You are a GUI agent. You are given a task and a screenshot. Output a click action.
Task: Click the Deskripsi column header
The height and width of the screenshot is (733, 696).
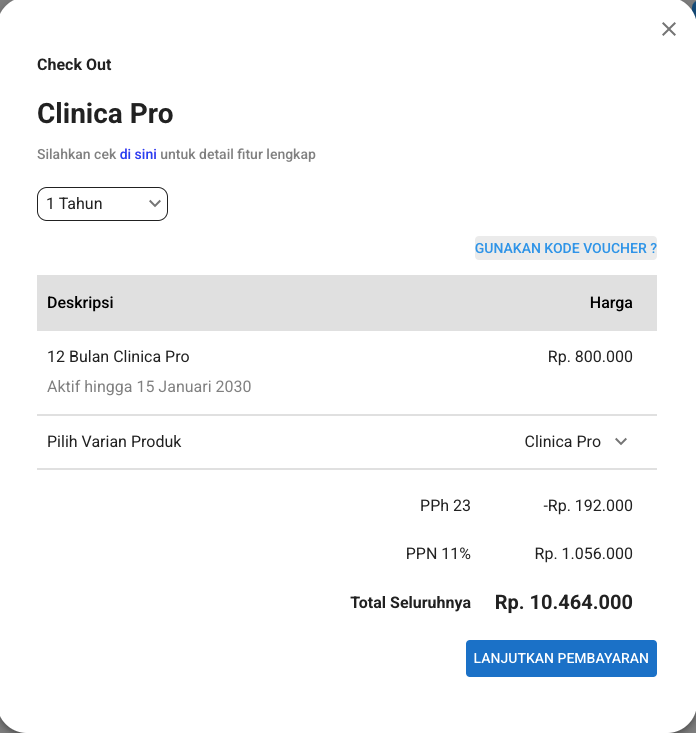click(x=80, y=302)
